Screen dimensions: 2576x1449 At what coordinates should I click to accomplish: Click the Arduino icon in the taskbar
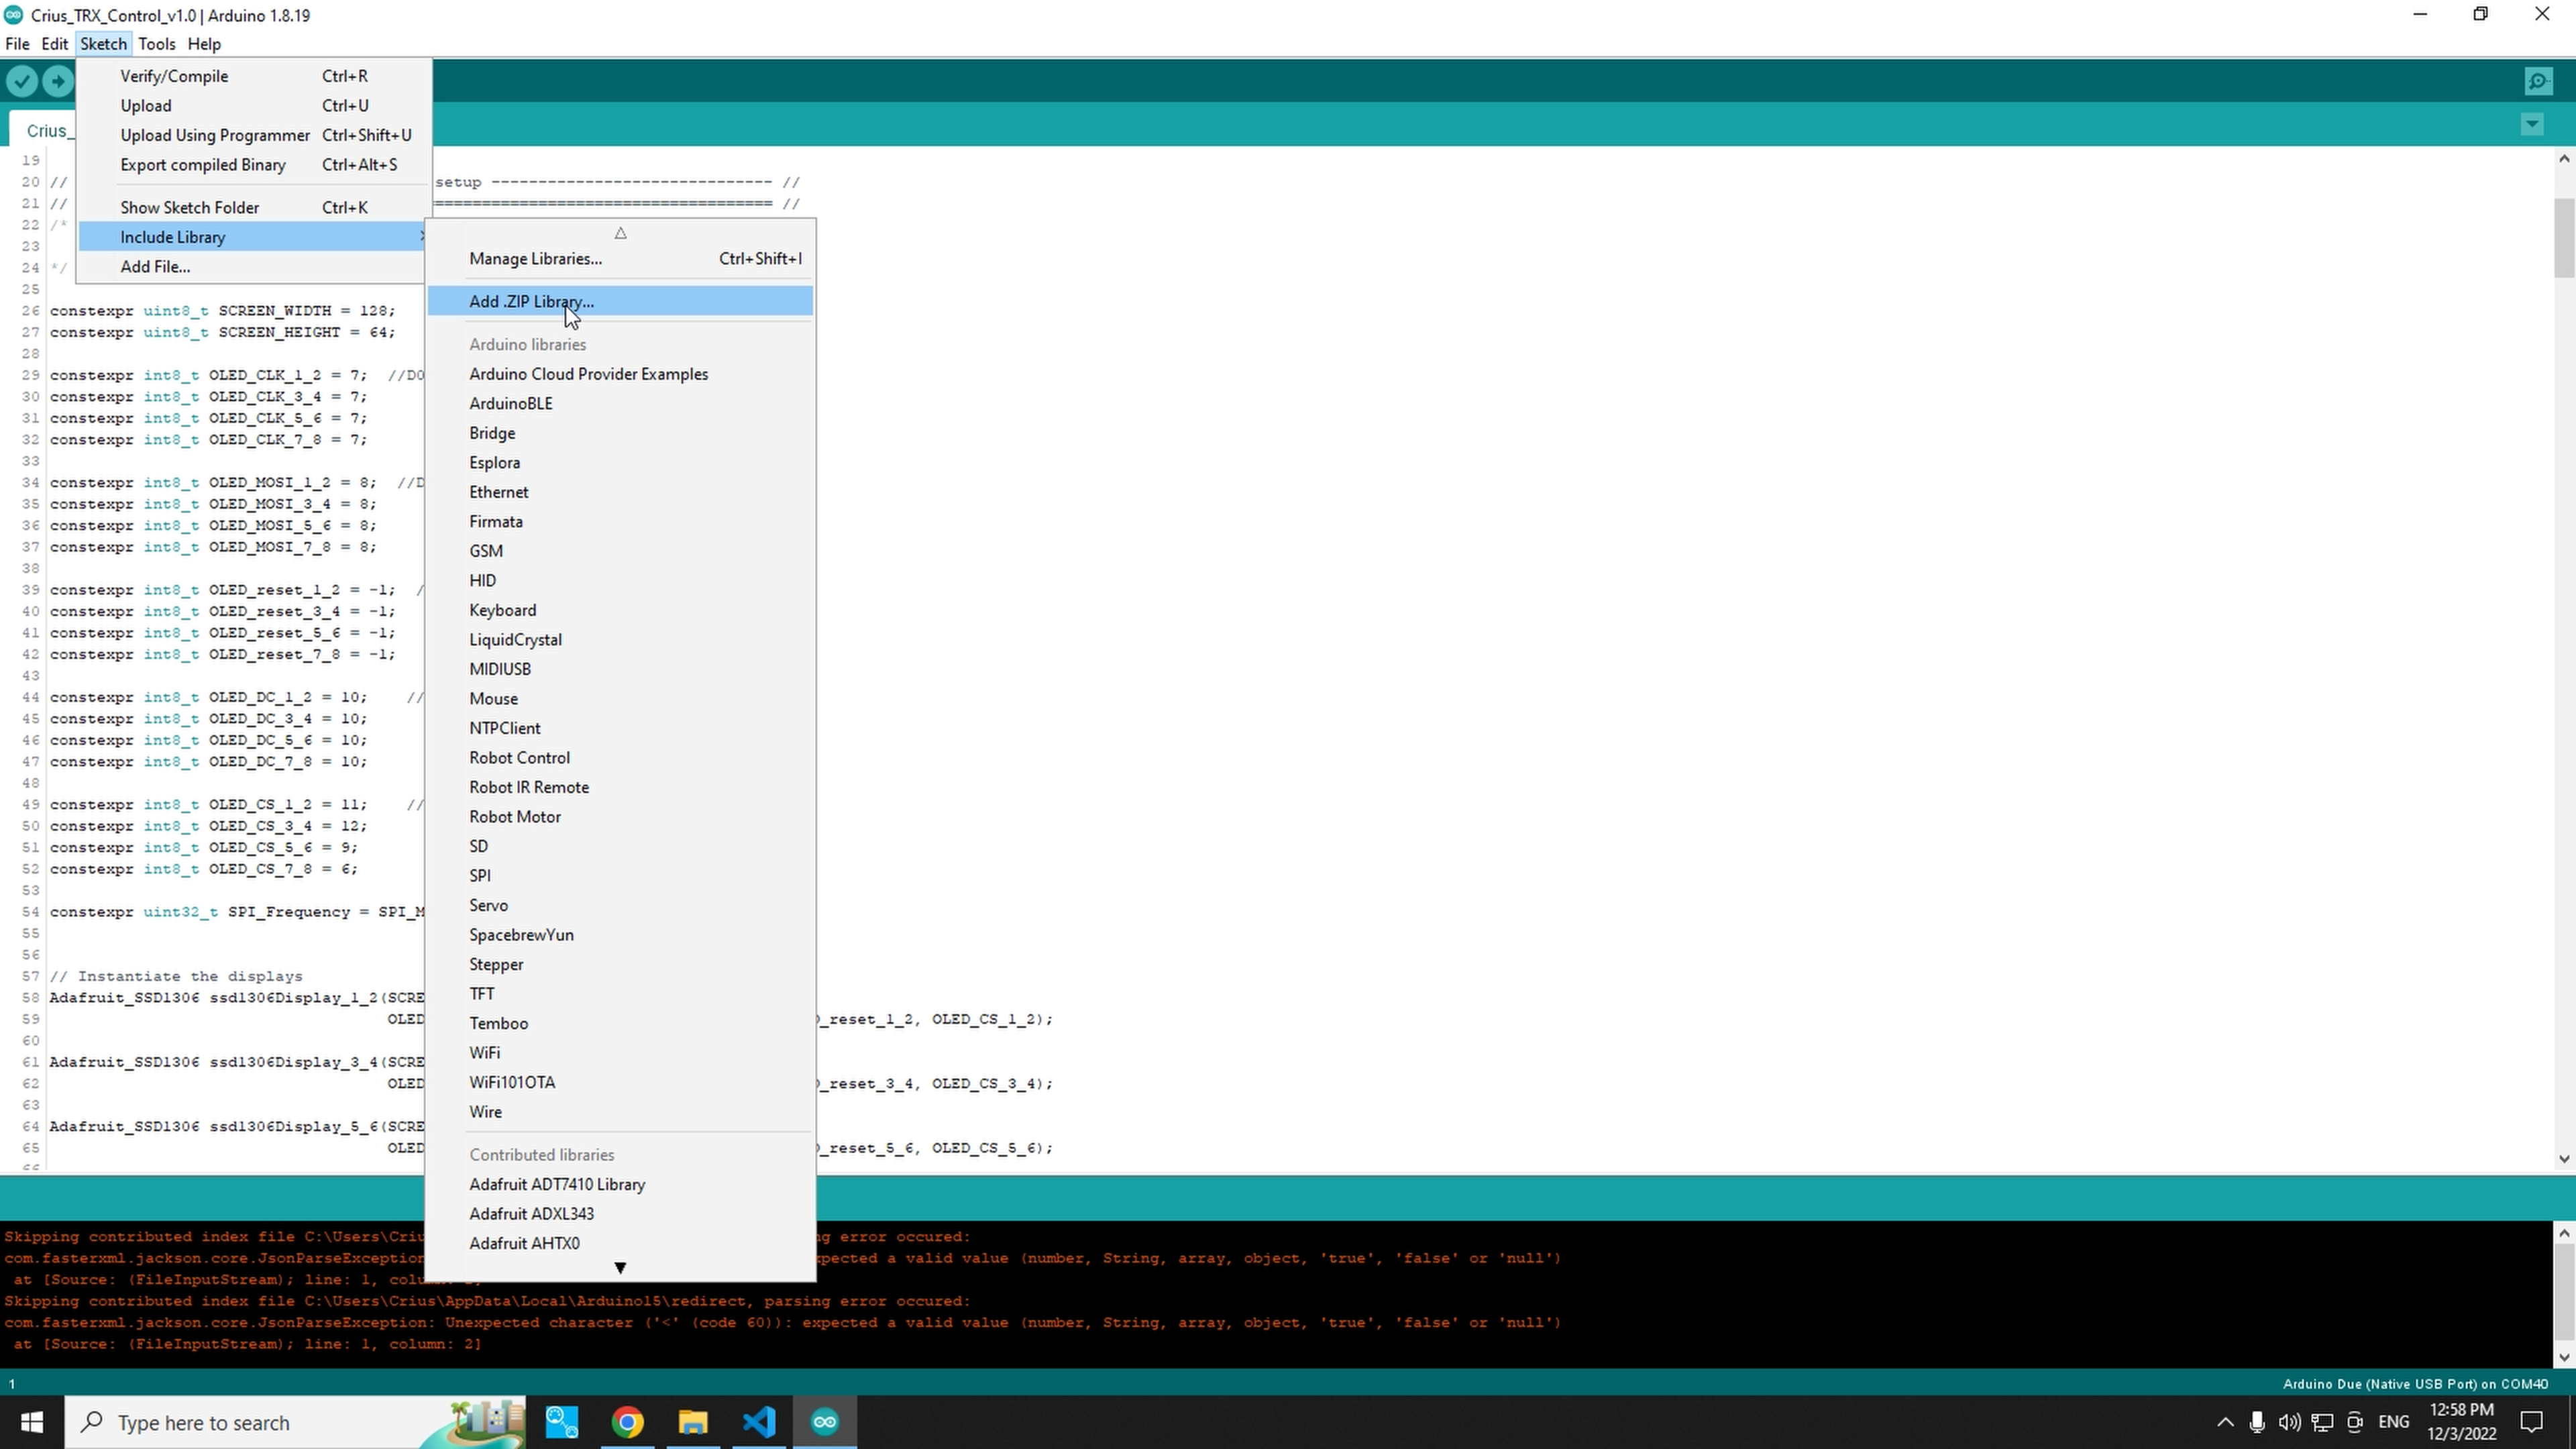[x=824, y=1422]
